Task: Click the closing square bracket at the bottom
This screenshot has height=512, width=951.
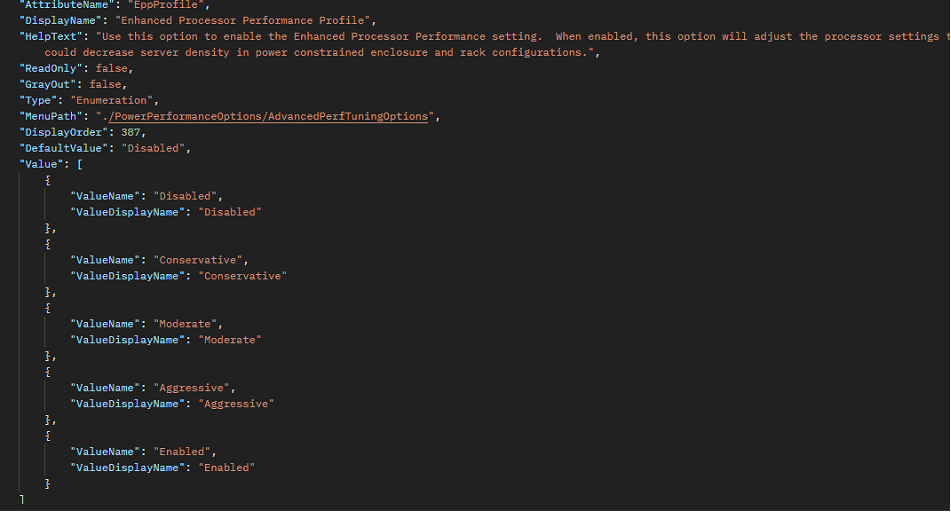Action: click(x=21, y=499)
